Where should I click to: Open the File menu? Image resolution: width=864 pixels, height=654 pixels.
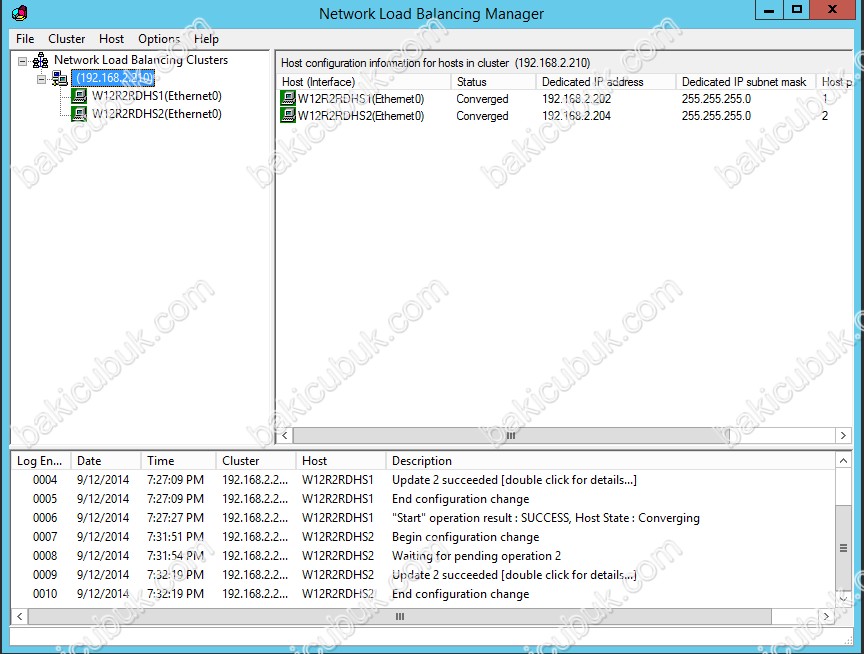coord(25,39)
